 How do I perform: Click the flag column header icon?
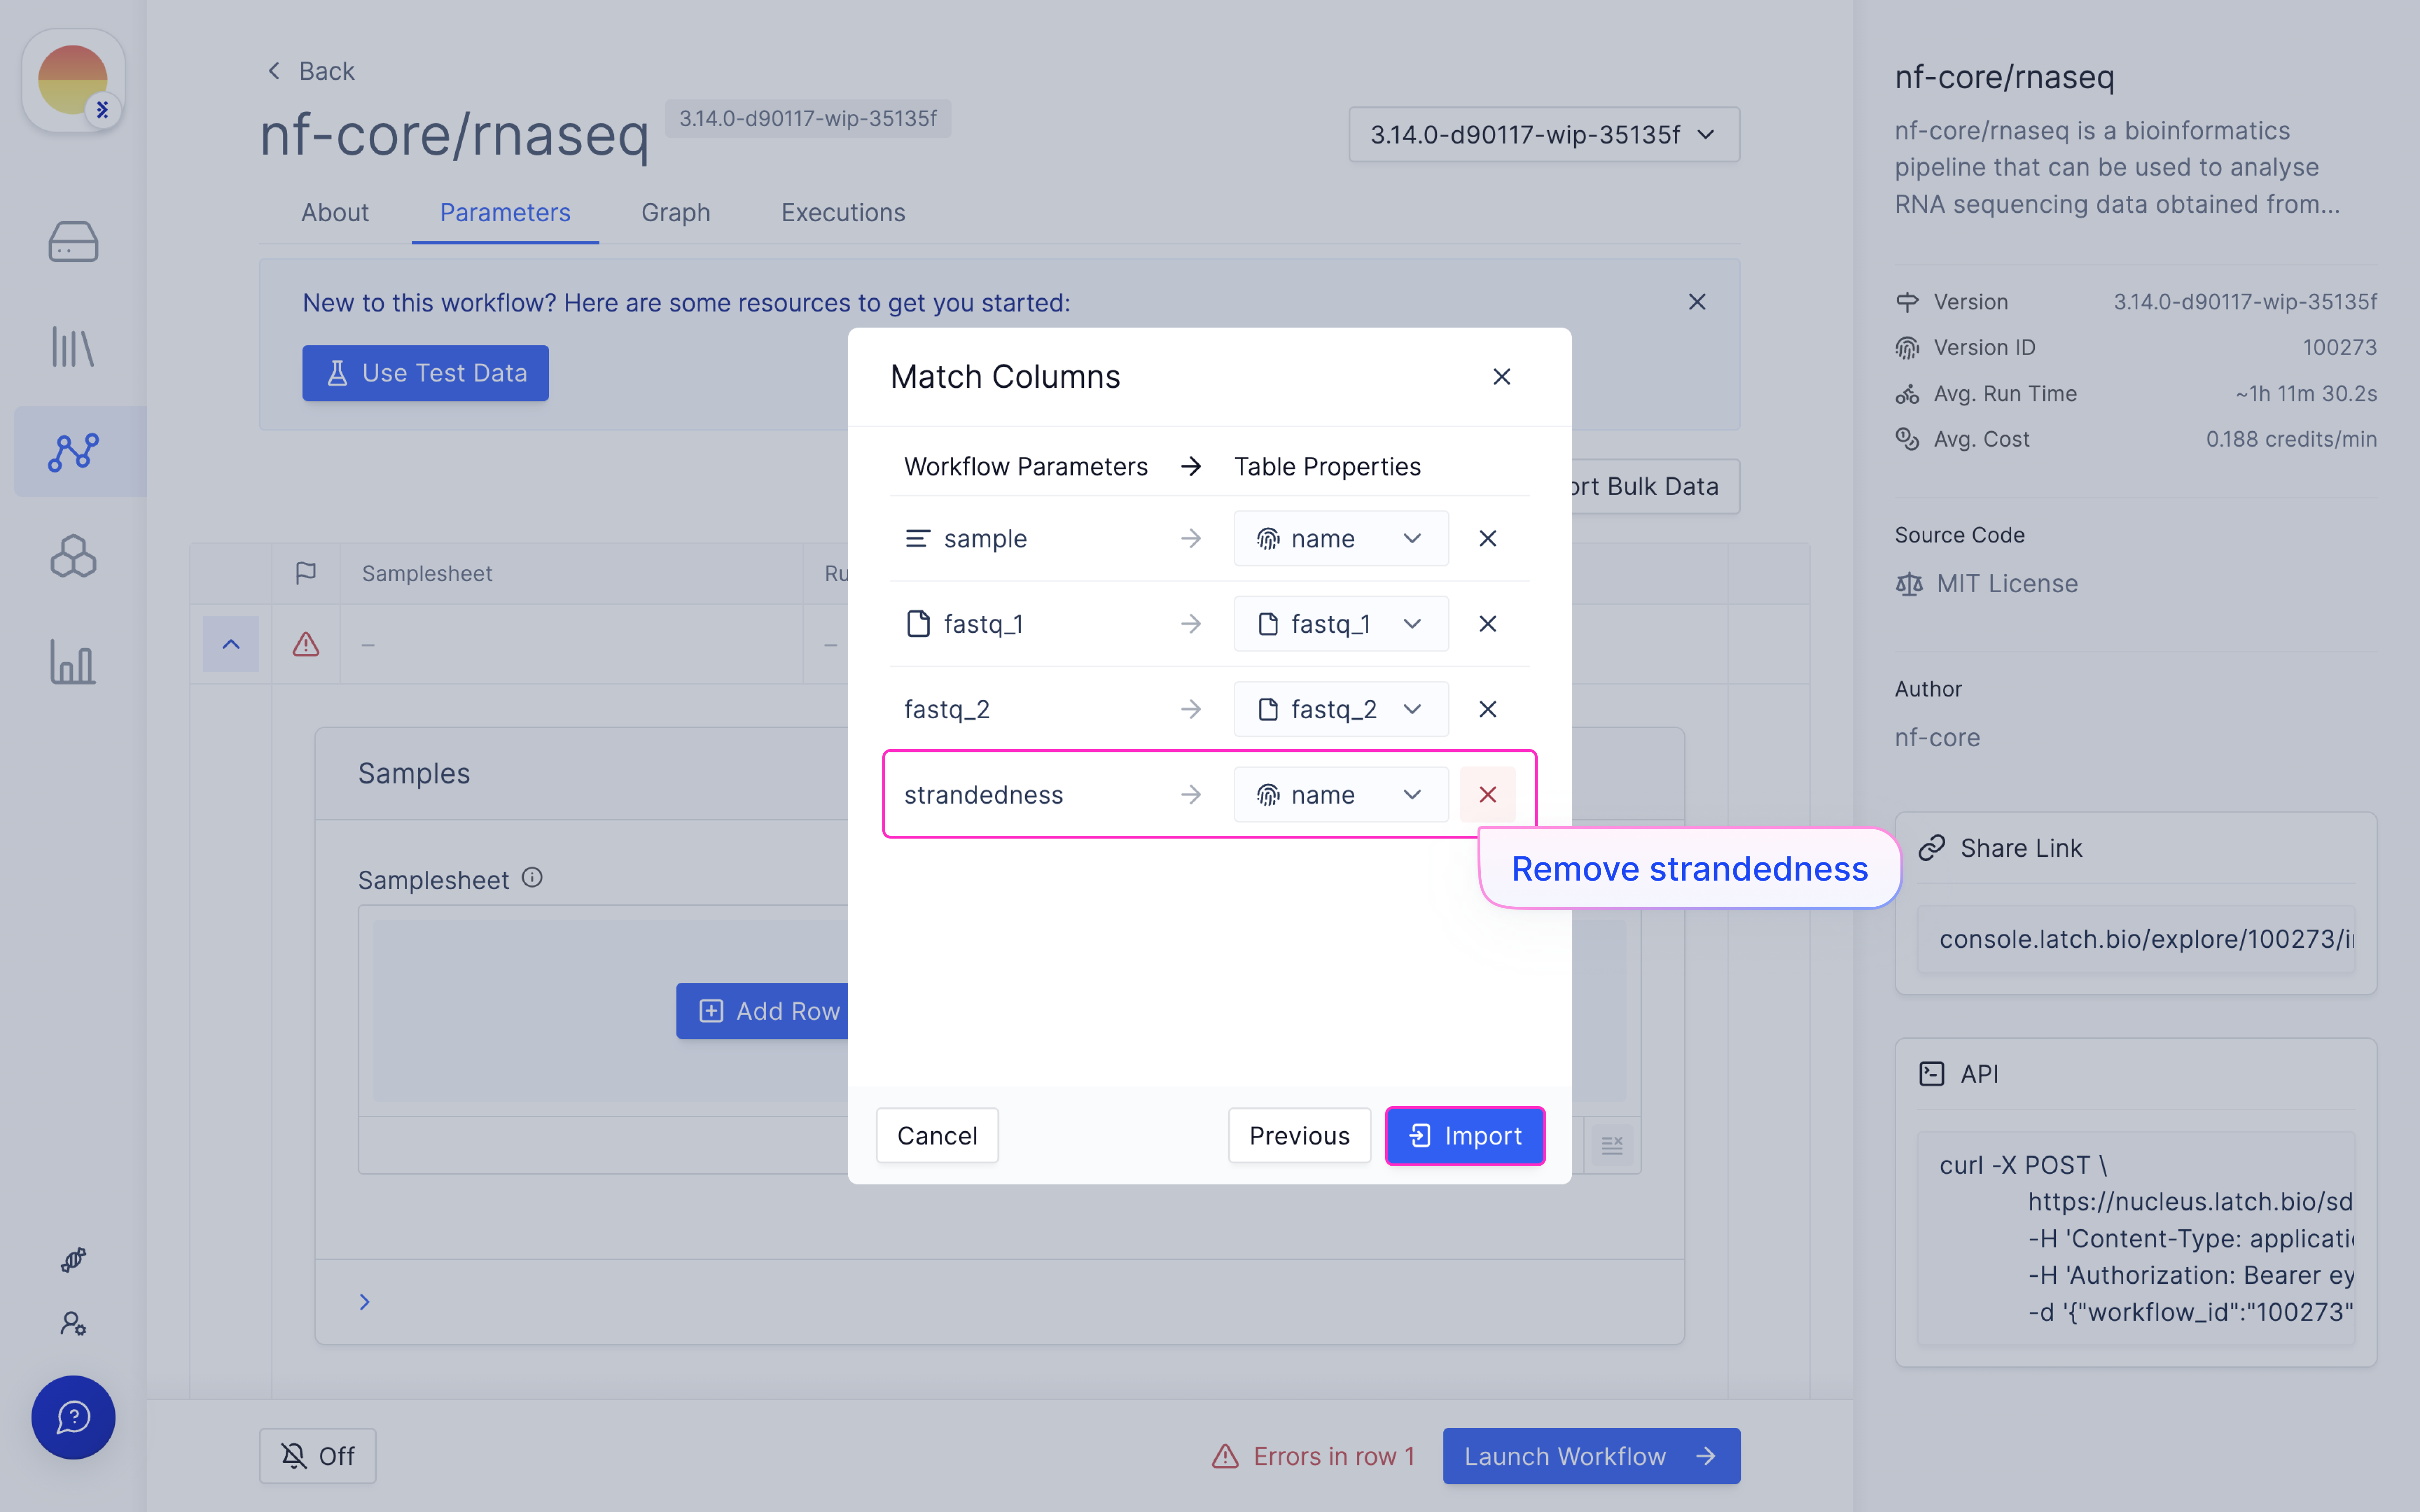click(x=306, y=573)
